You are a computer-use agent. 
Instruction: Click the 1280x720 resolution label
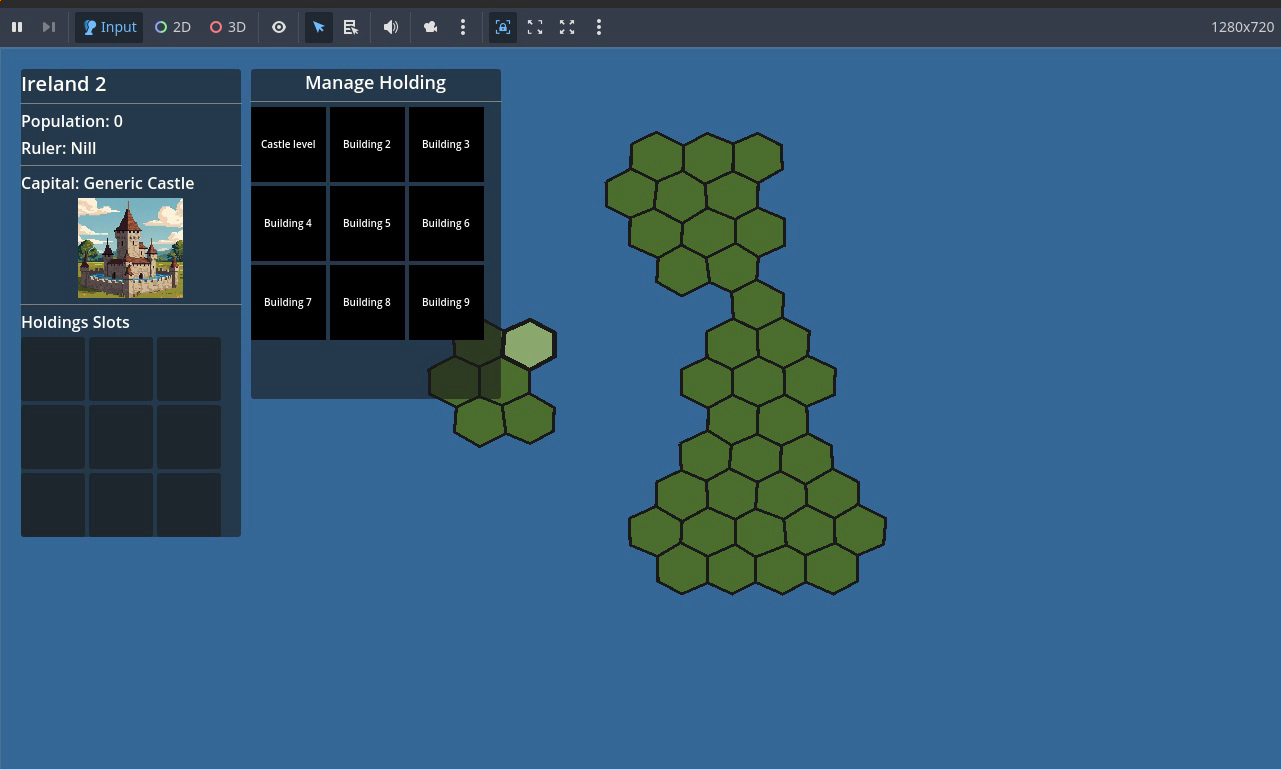pyautogui.click(x=1242, y=27)
